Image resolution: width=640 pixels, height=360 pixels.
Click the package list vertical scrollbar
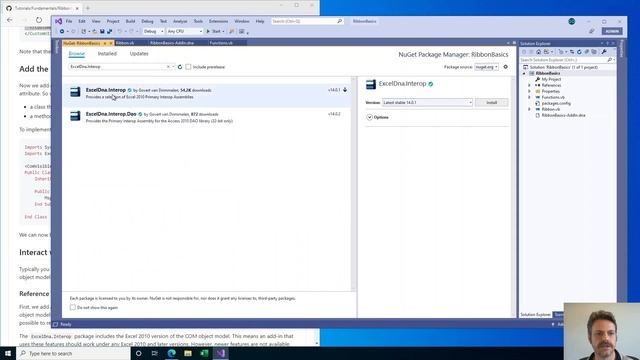coord(353,184)
